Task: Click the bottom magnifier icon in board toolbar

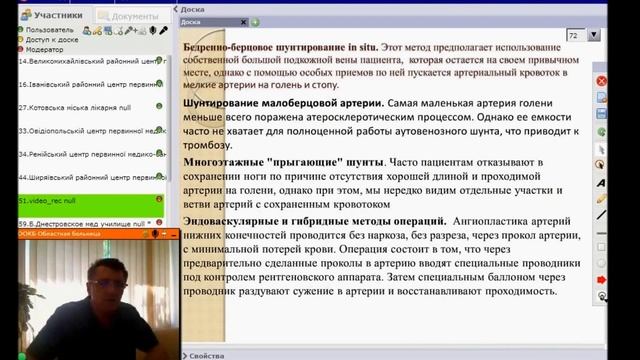Action: tap(602, 296)
